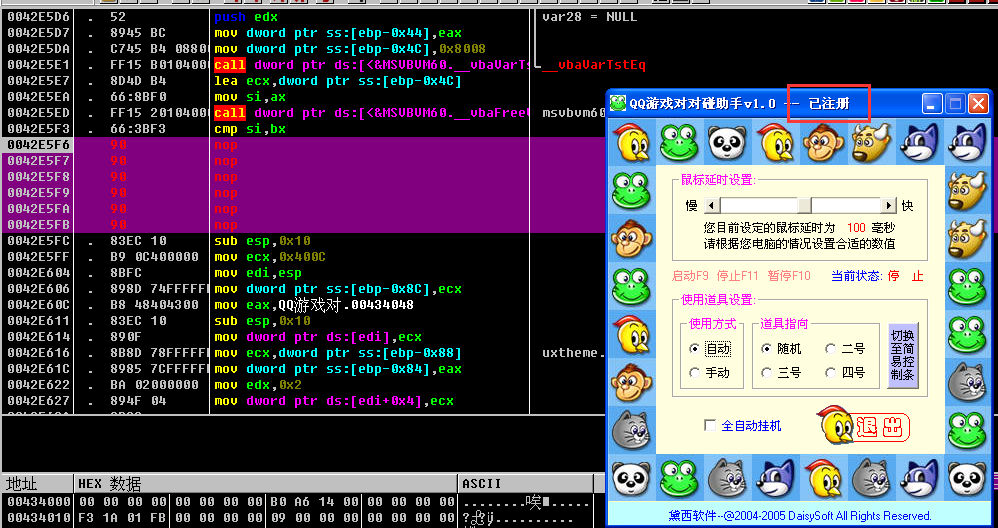This screenshot has height=528, width=998.
Task: Click the 黛西软件 DaisySoft copyright footer
Action: (x=800, y=516)
